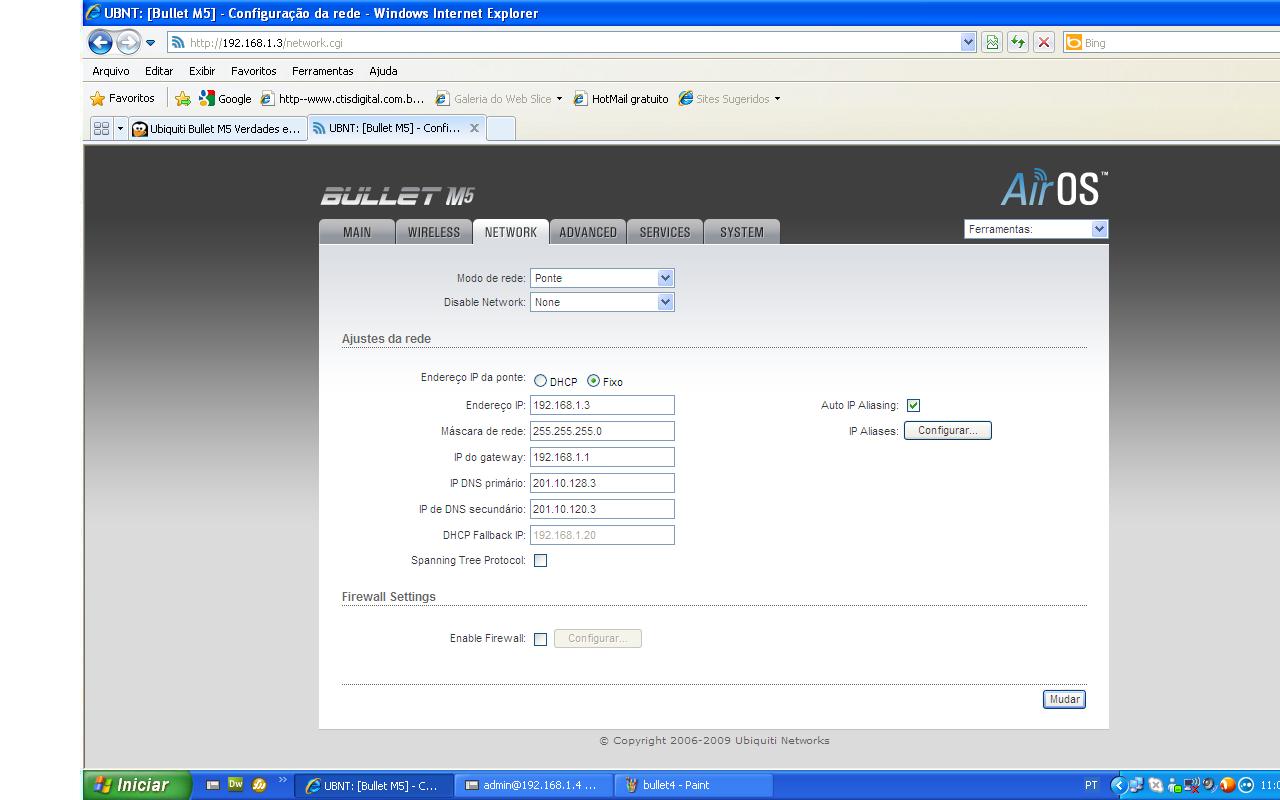Open the Ferramentas tools dropdown in AirOS

pyautogui.click(x=1036, y=229)
